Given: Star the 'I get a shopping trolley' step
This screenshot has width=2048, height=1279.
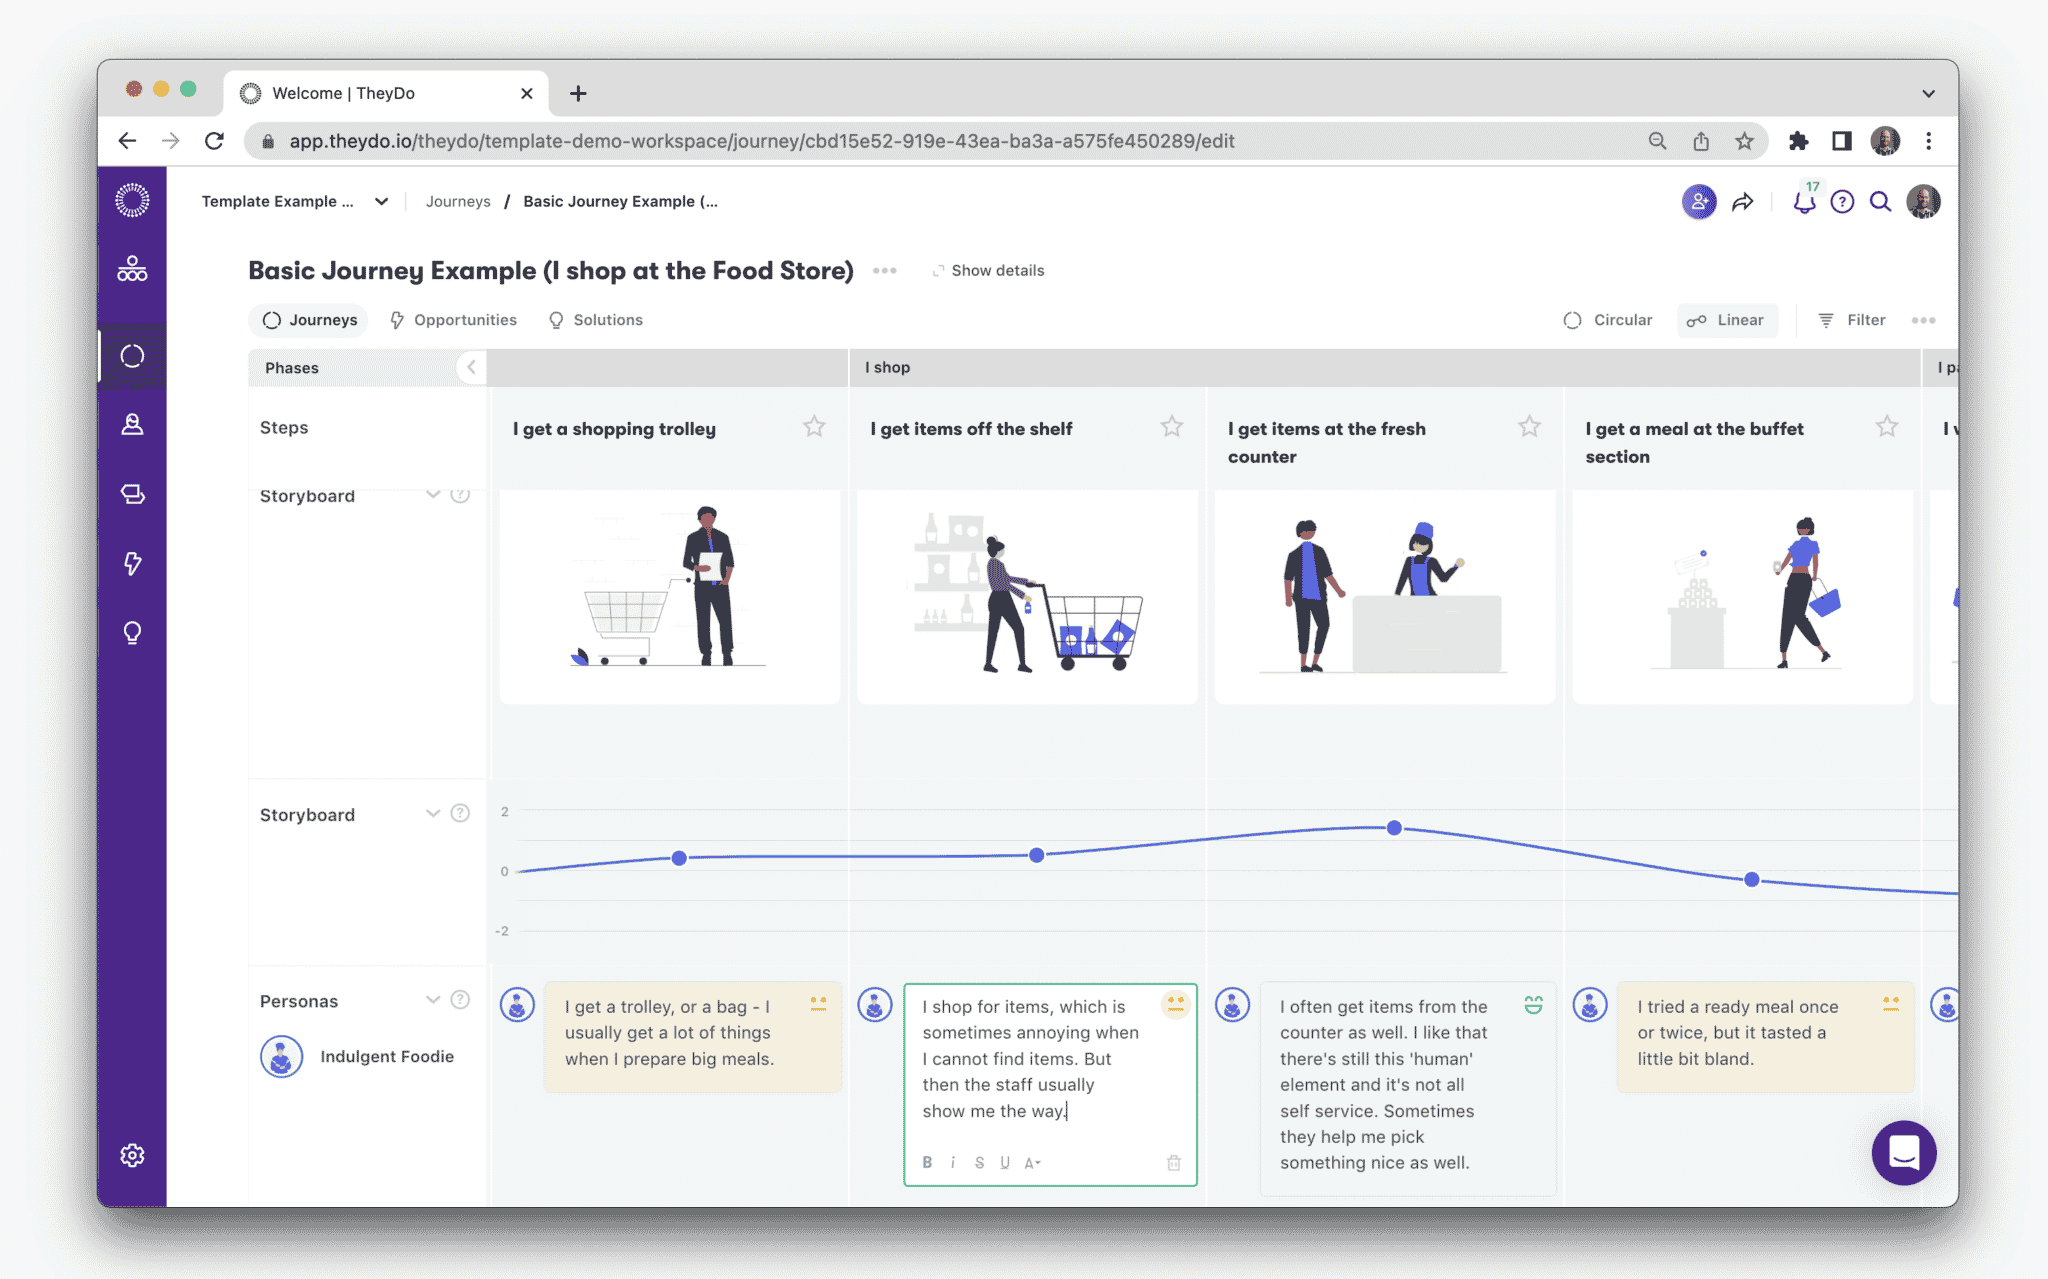Looking at the screenshot, I should coord(814,427).
